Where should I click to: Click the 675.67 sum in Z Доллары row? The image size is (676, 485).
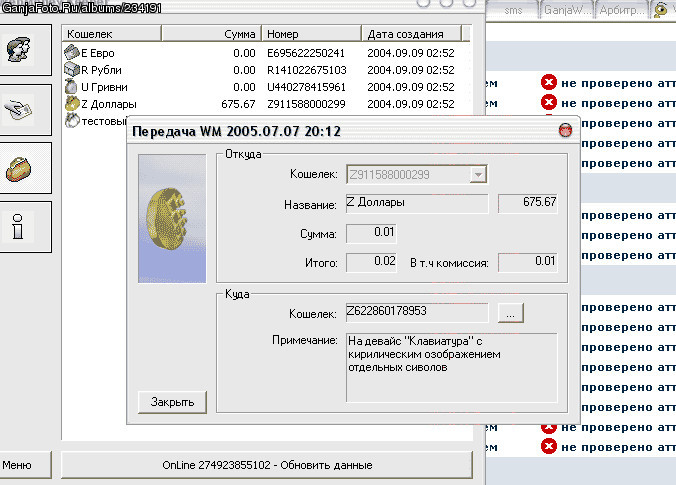point(238,104)
